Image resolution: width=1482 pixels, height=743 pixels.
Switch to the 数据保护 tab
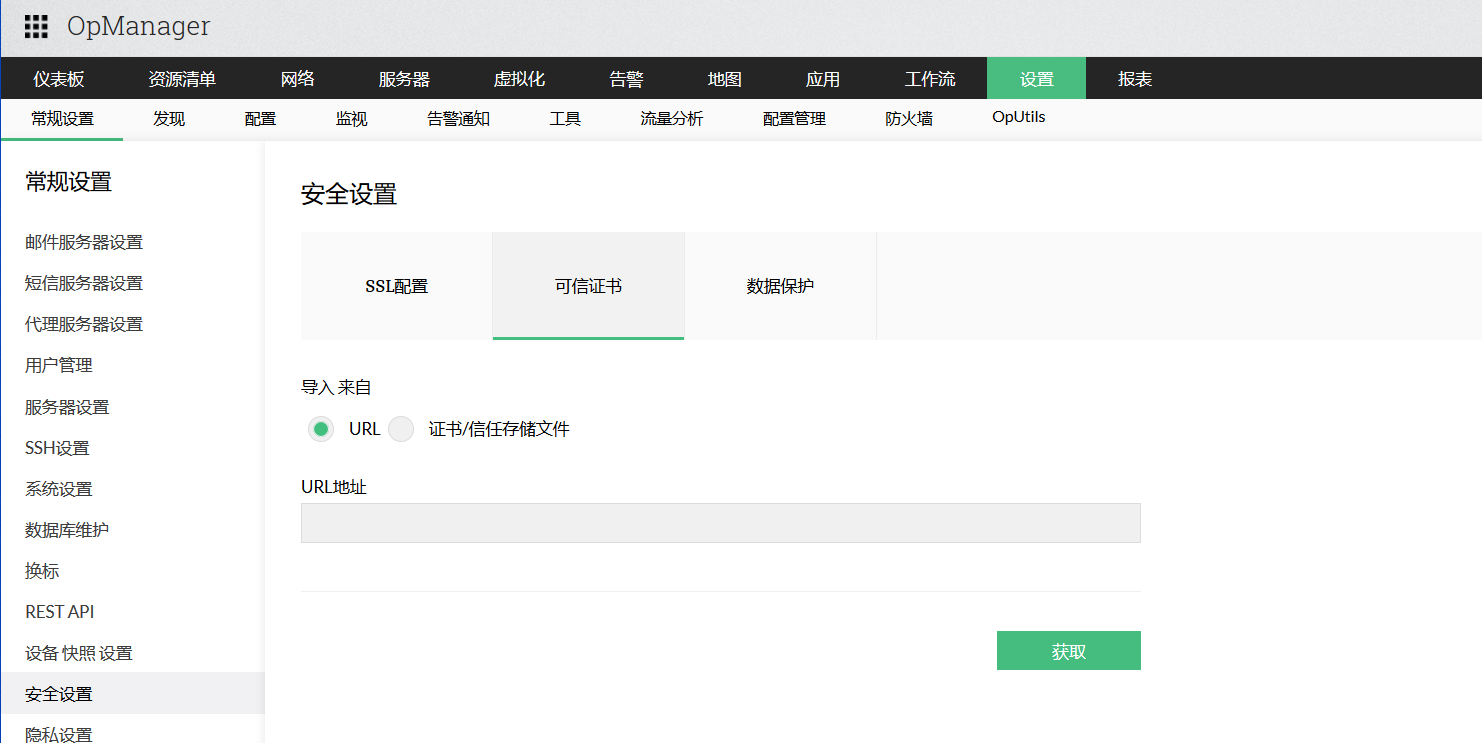(780, 285)
